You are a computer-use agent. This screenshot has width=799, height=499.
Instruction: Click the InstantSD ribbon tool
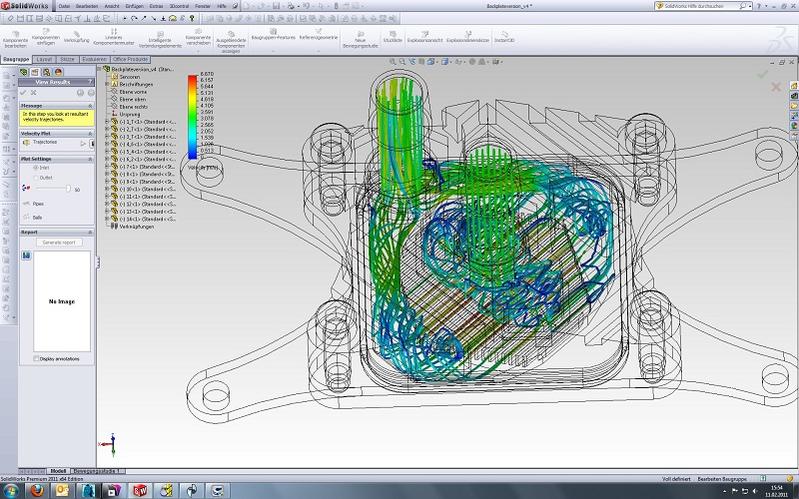(504, 37)
